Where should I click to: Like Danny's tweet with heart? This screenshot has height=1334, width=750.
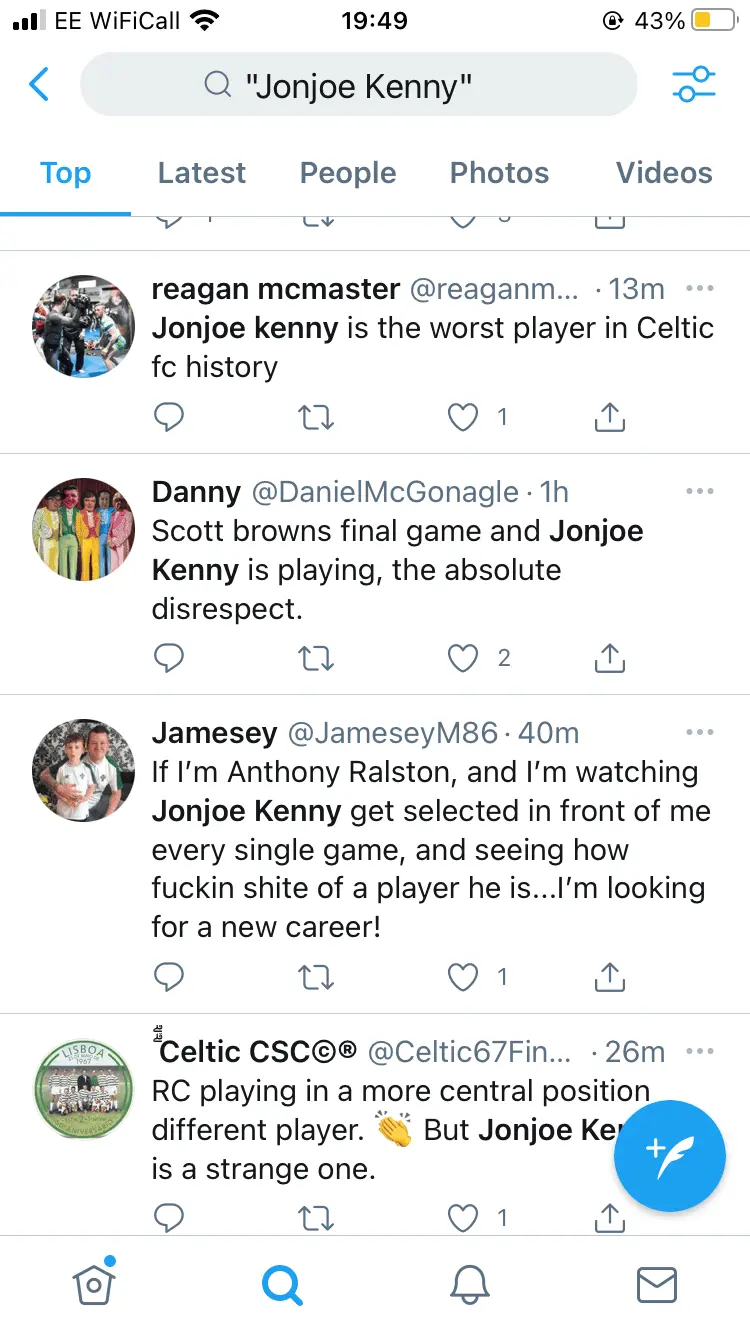click(462, 657)
